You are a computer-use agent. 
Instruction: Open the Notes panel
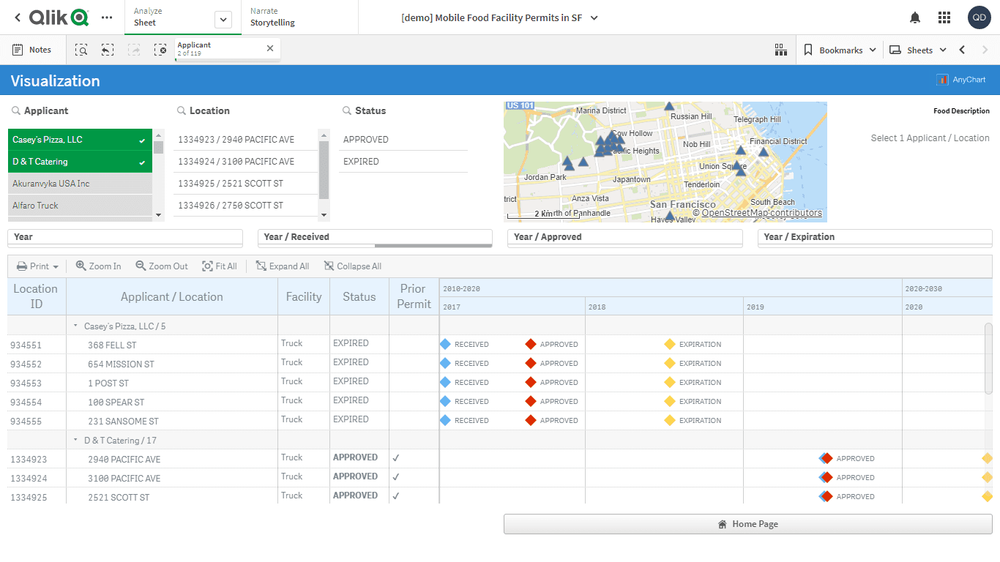click(x=31, y=50)
